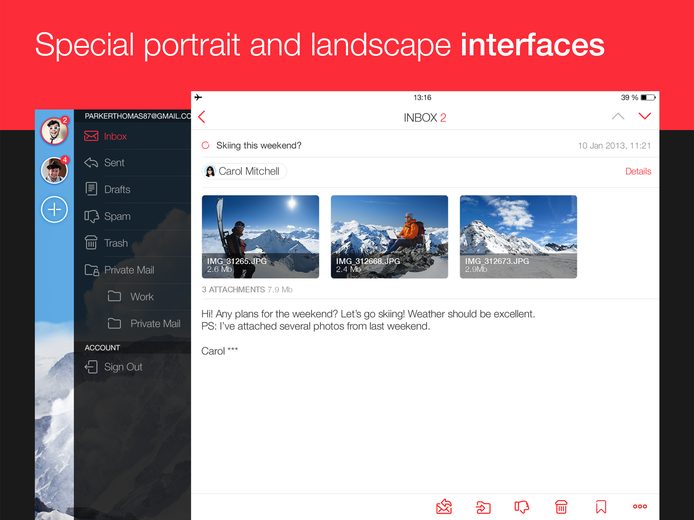694x520 pixels.
Task: Delete message with bottom trash icon
Action: click(561, 507)
